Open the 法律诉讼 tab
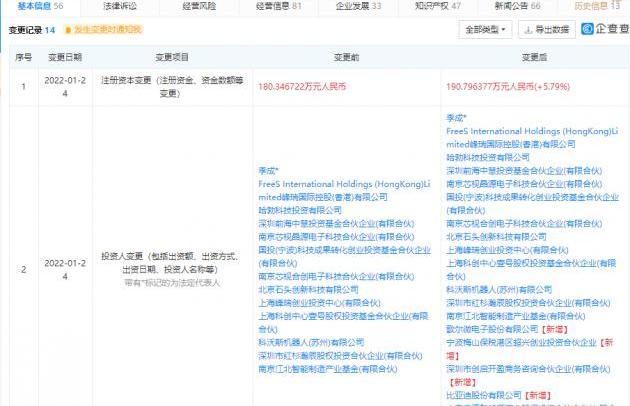The width and height of the screenshot is (630, 406). point(120,6)
